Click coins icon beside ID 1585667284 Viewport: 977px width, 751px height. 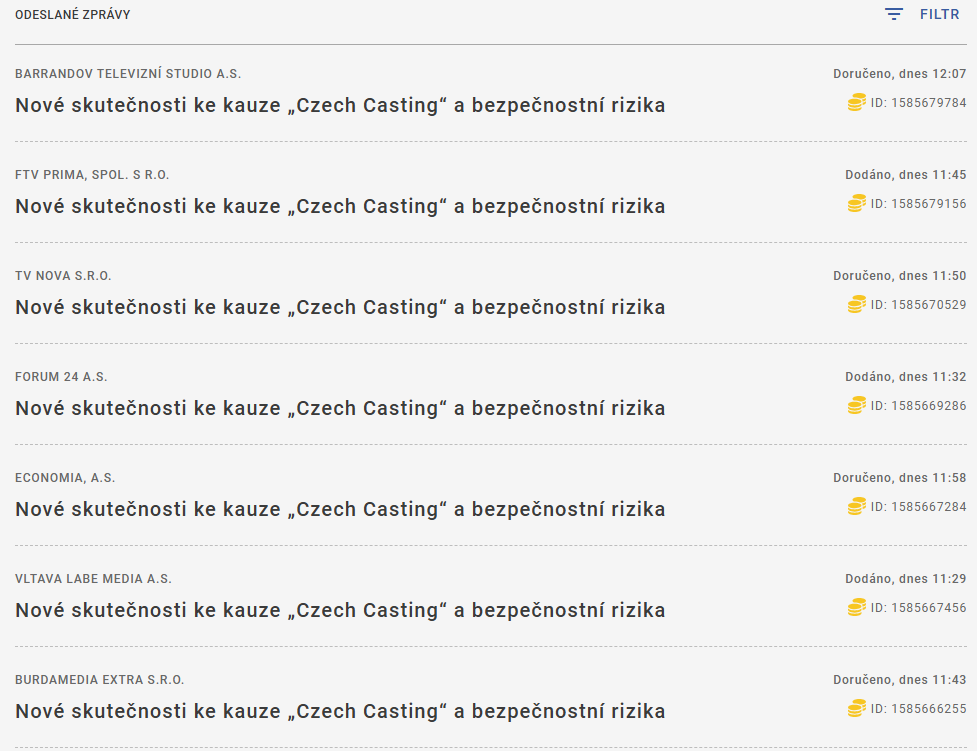(856, 506)
